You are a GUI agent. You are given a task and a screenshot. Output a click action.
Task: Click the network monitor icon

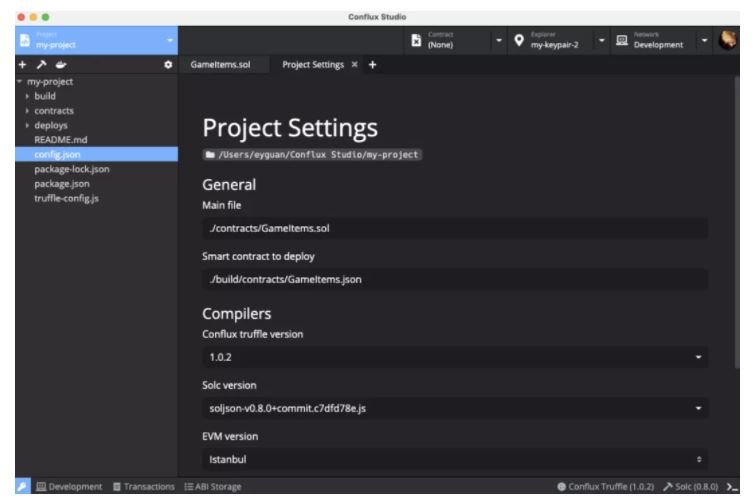coord(622,40)
